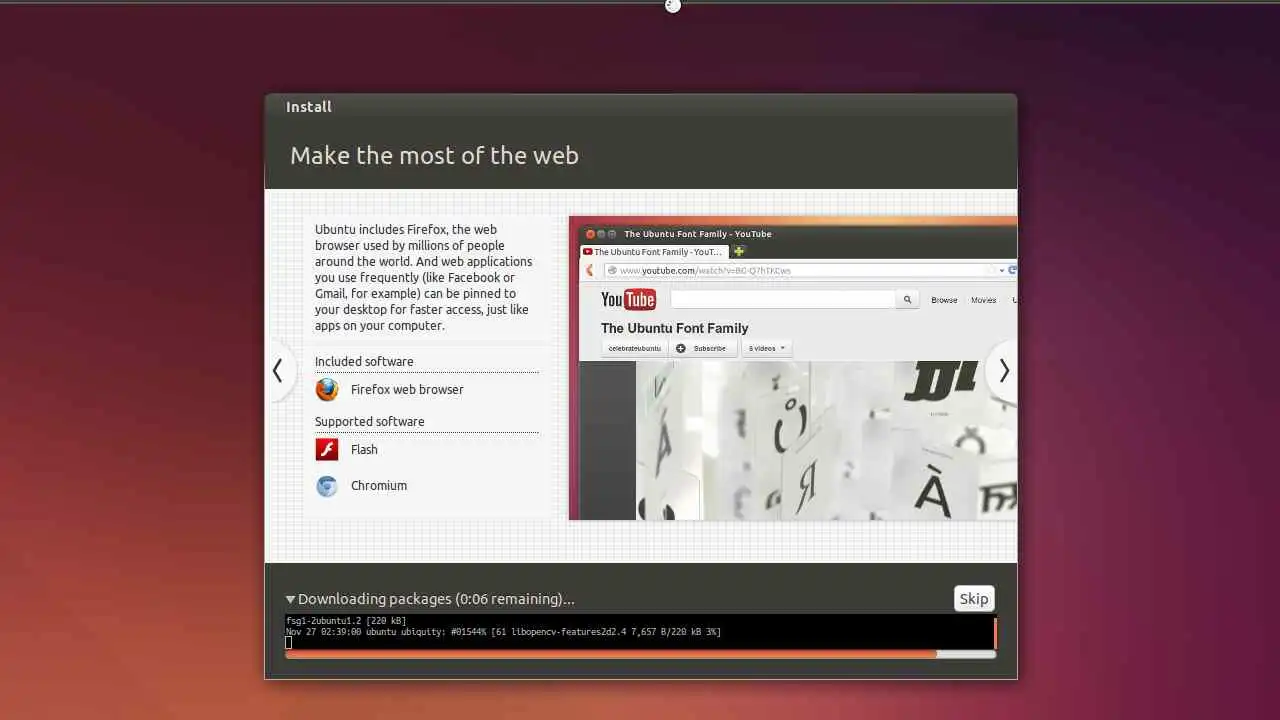Click the reload icon in address bar

point(1012,270)
